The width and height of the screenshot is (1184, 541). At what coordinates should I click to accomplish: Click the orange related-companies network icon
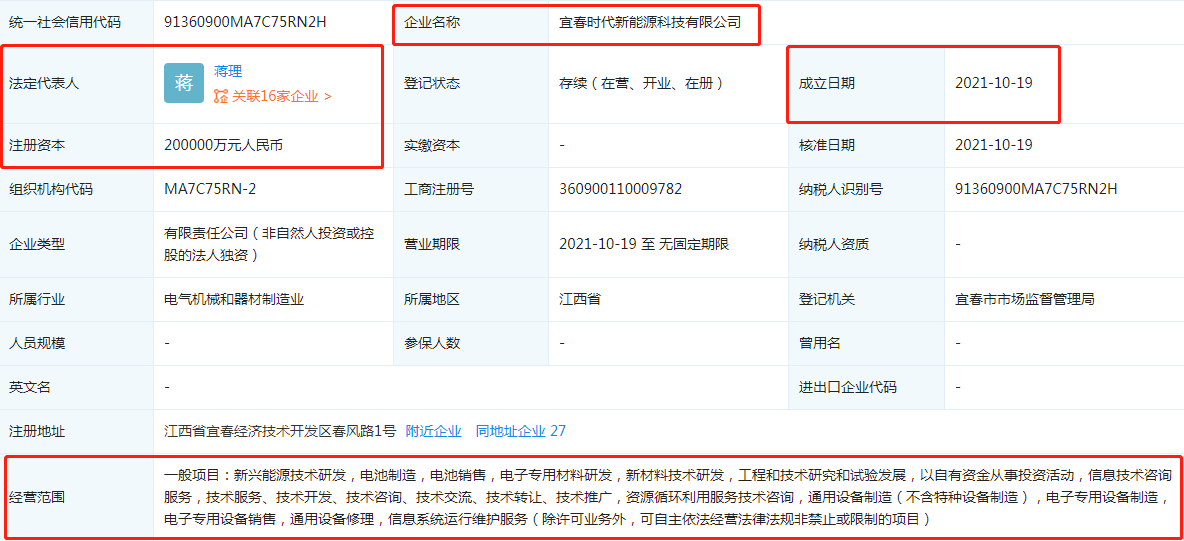click(x=221, y=97)
